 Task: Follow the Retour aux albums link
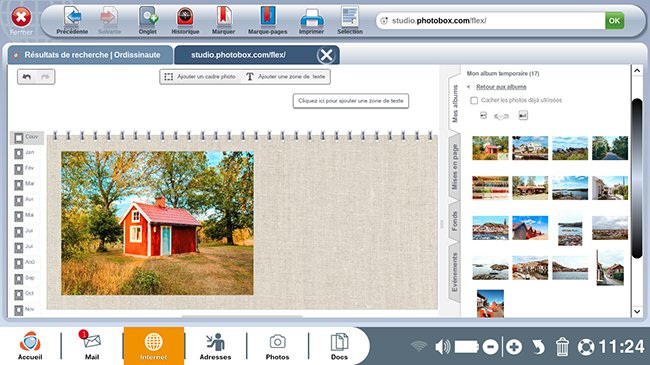(x=501, y=87)
